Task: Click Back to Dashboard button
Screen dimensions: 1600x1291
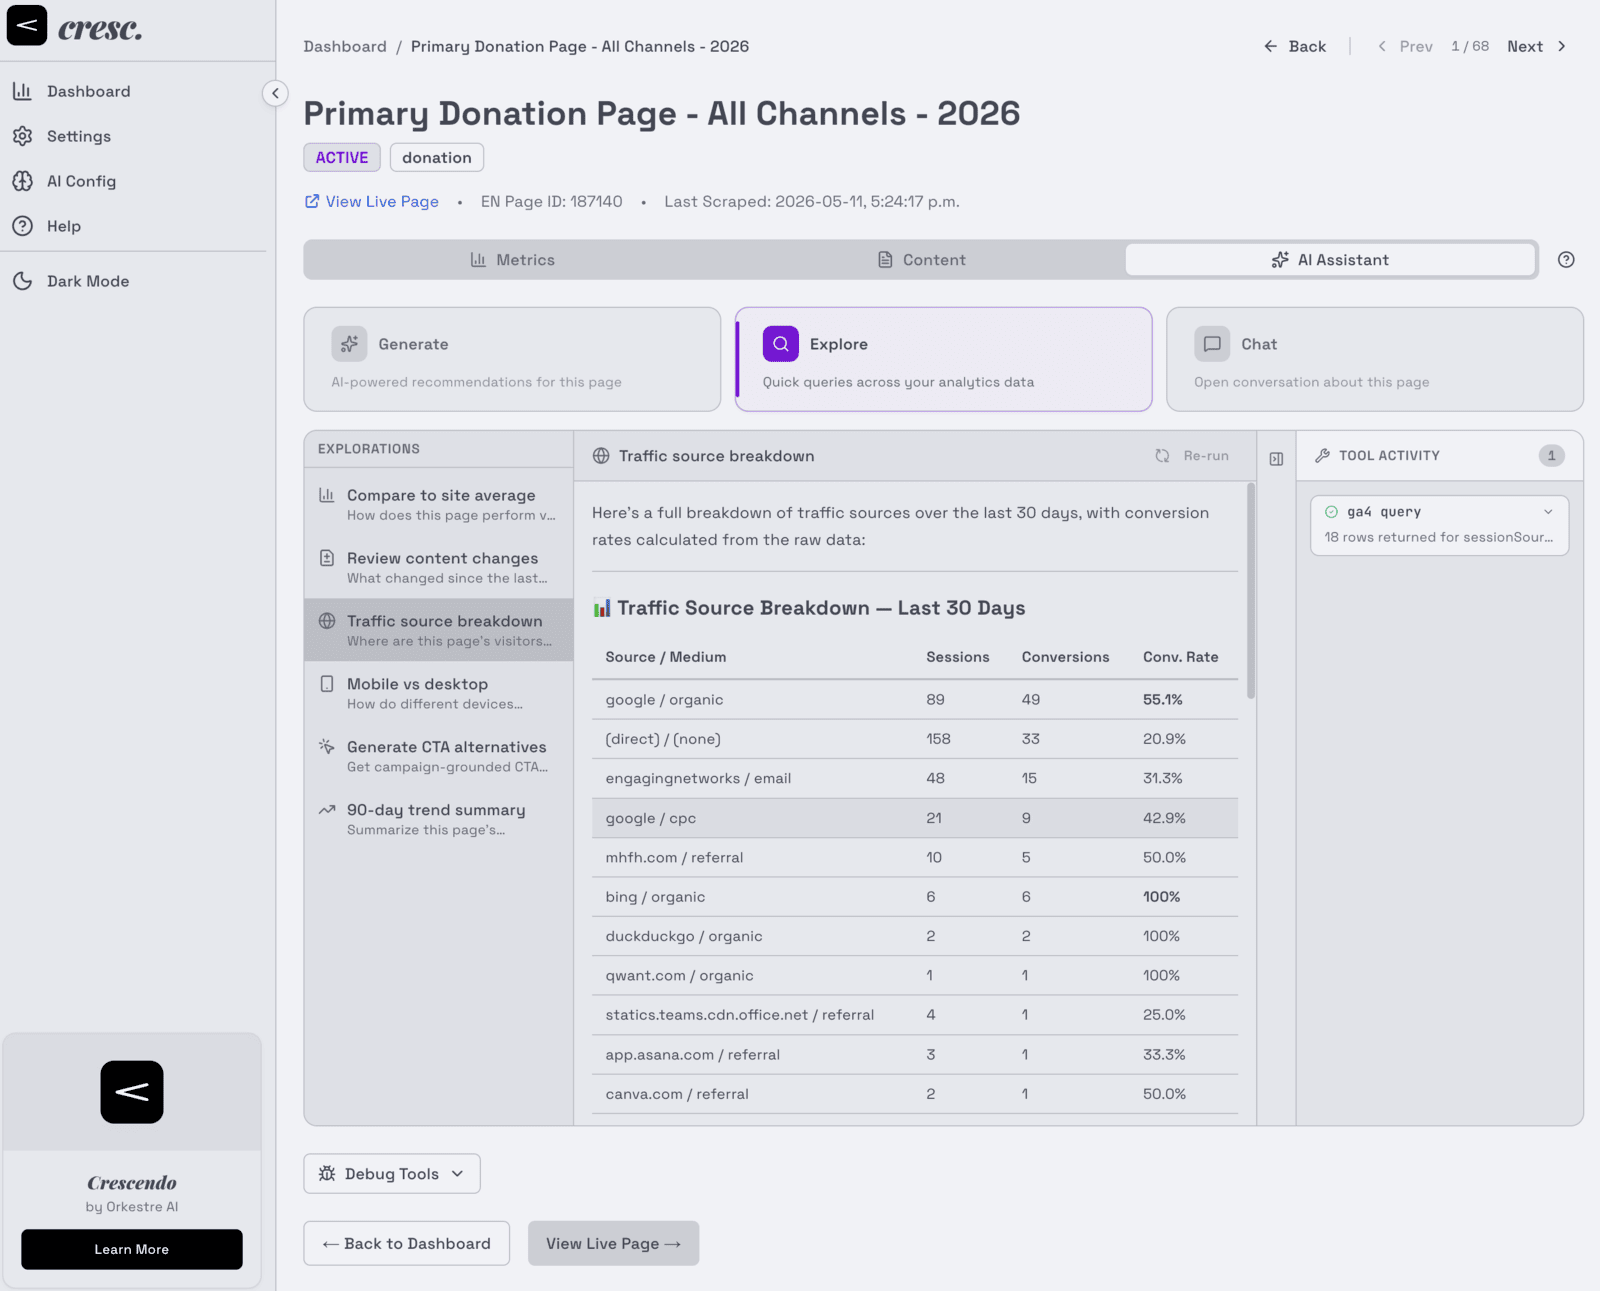Action: [x=406, y=1243]
